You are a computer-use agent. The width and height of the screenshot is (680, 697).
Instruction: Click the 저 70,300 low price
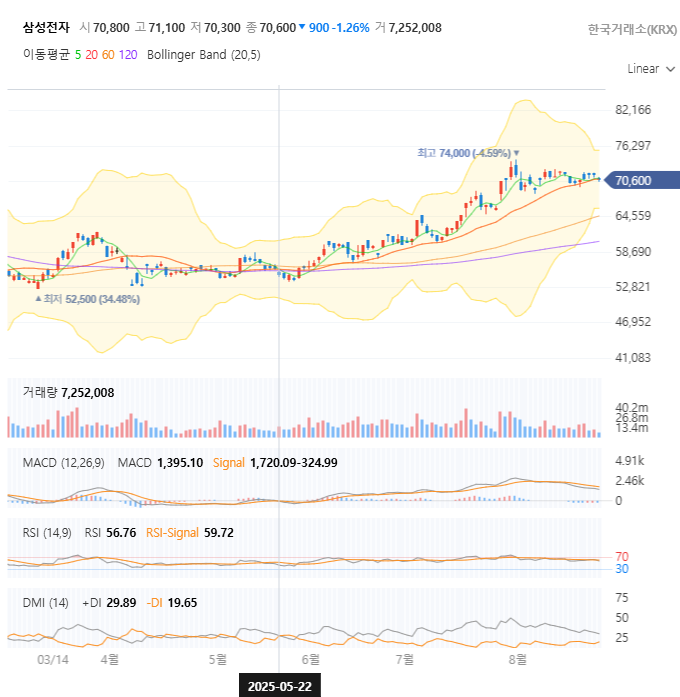pos(216,28)
